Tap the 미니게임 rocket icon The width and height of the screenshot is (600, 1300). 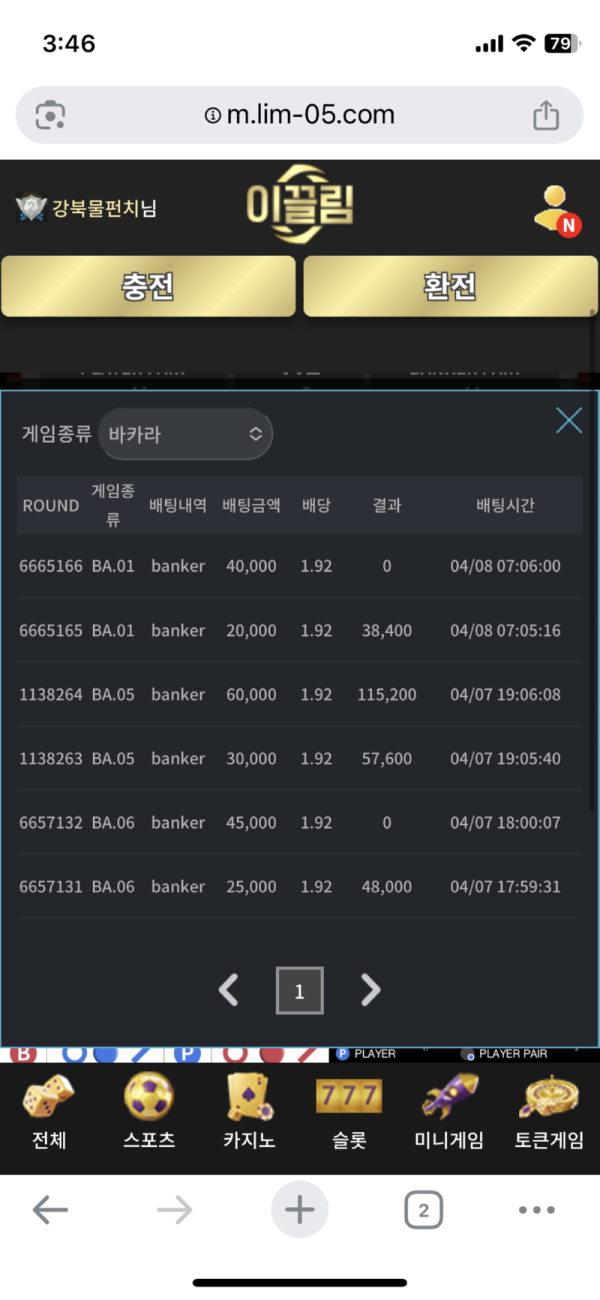pyautogui.click(x=449, y=1096)
